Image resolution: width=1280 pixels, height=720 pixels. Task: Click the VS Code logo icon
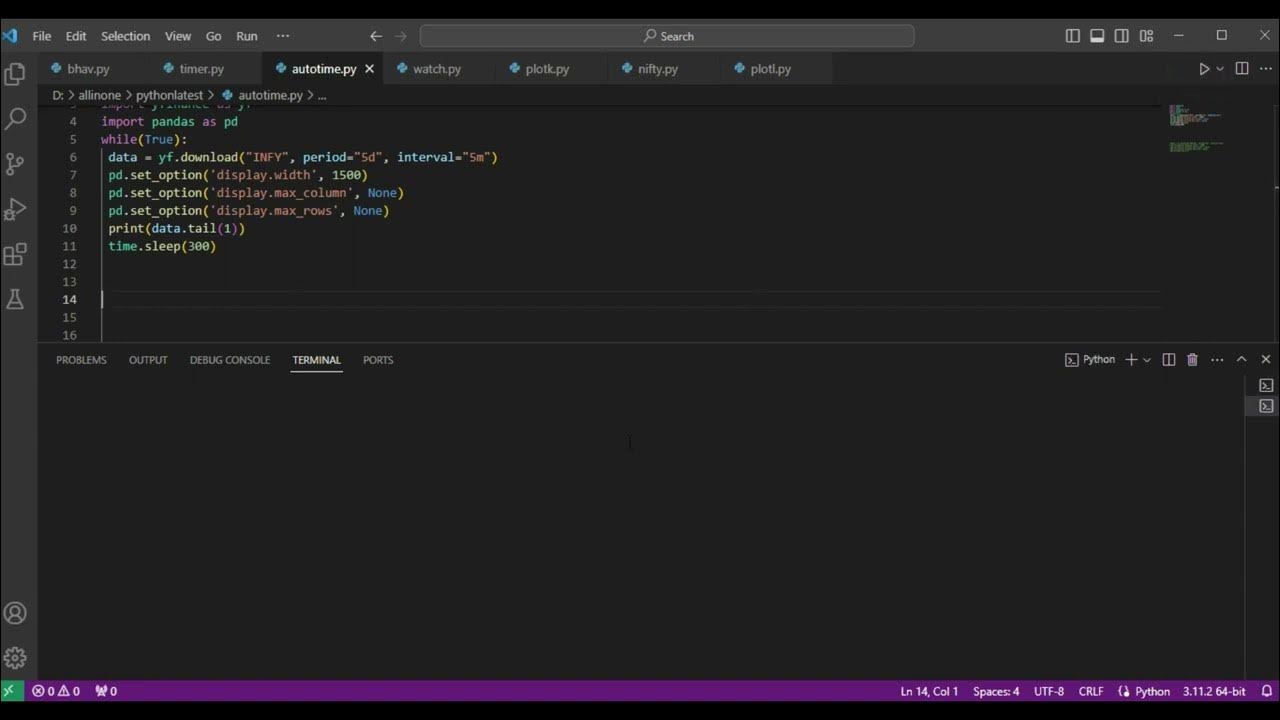tap(10, 36)
